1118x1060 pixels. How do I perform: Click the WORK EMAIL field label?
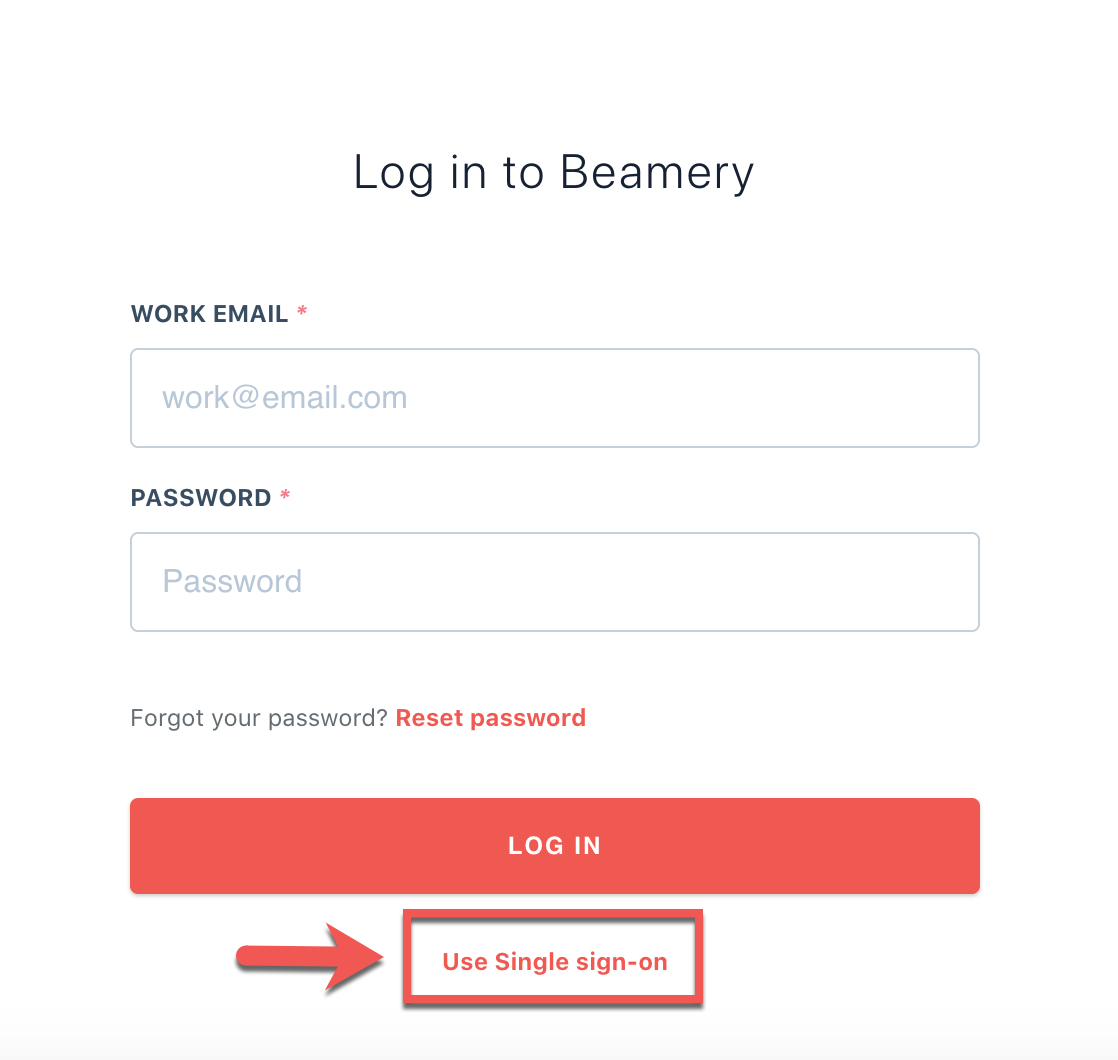pyautogui.click(x=209, y=314)
